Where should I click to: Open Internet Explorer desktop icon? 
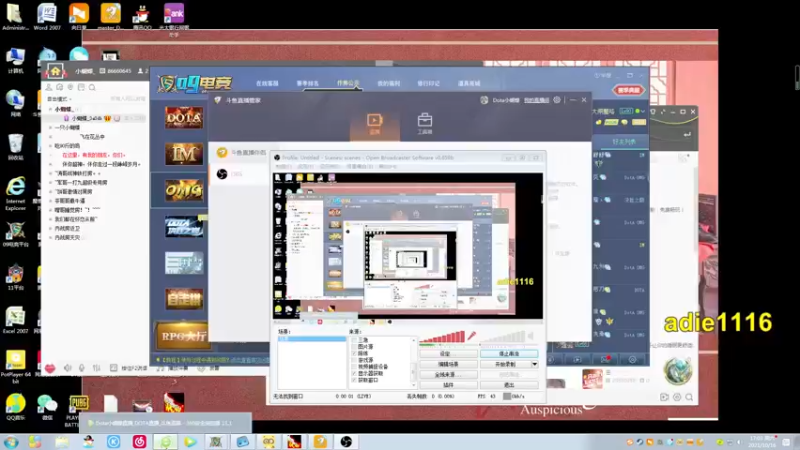(15, 194)
